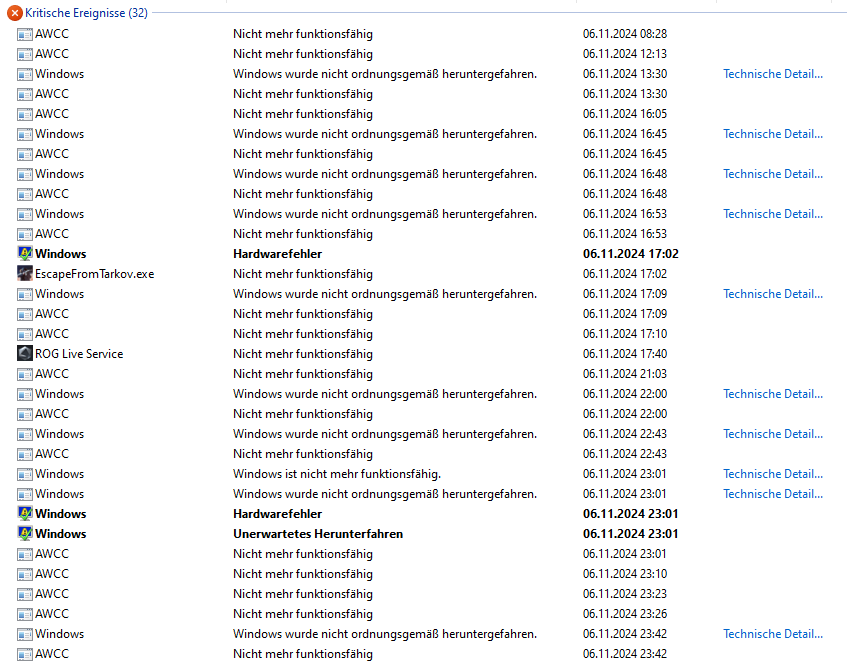Click the Windows icon at 22:00
847x667 pixels.
25,394
